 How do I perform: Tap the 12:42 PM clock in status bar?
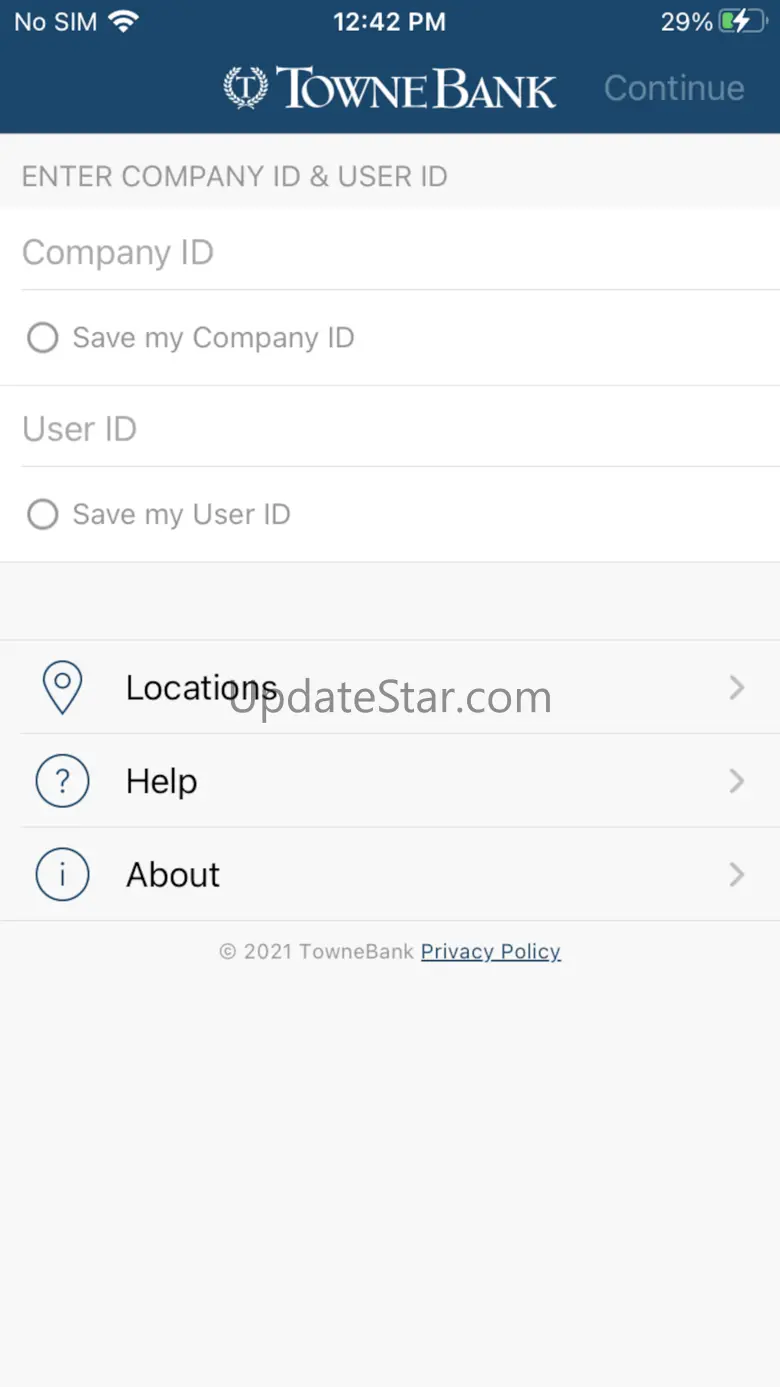click(389, 21)
